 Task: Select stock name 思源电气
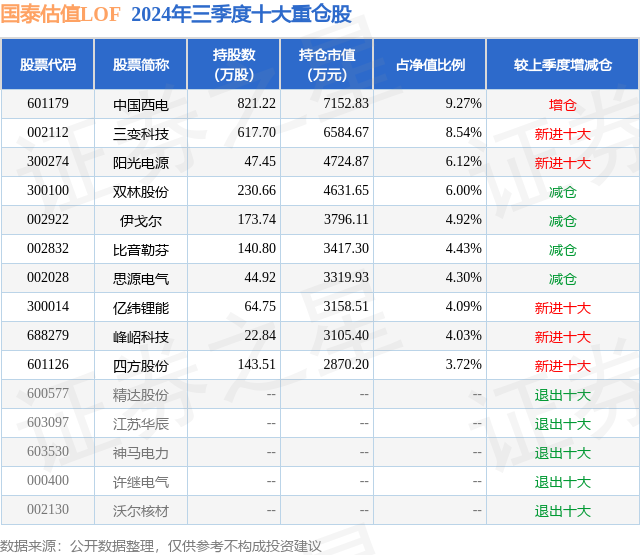(x=141, y=279)
